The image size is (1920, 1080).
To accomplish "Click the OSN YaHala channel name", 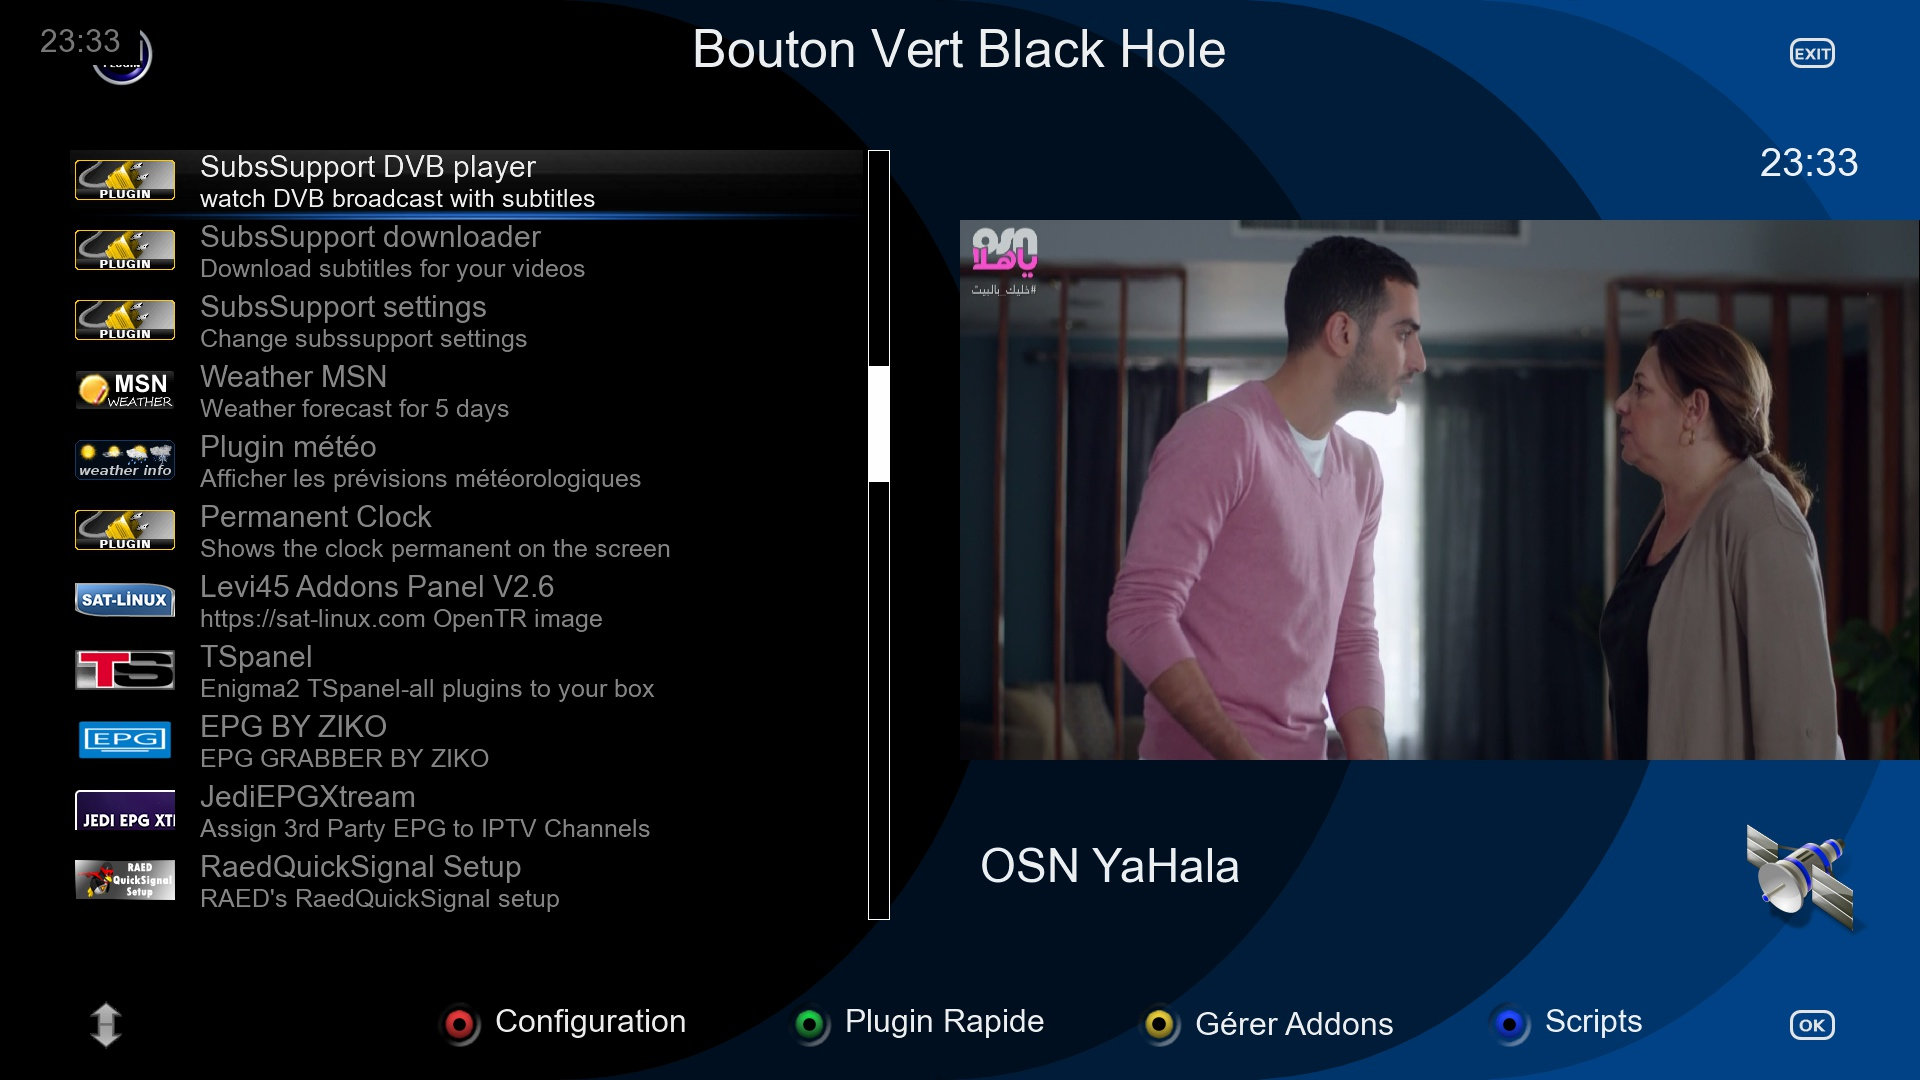I will pyautogui.click(x=1110, y=866).
